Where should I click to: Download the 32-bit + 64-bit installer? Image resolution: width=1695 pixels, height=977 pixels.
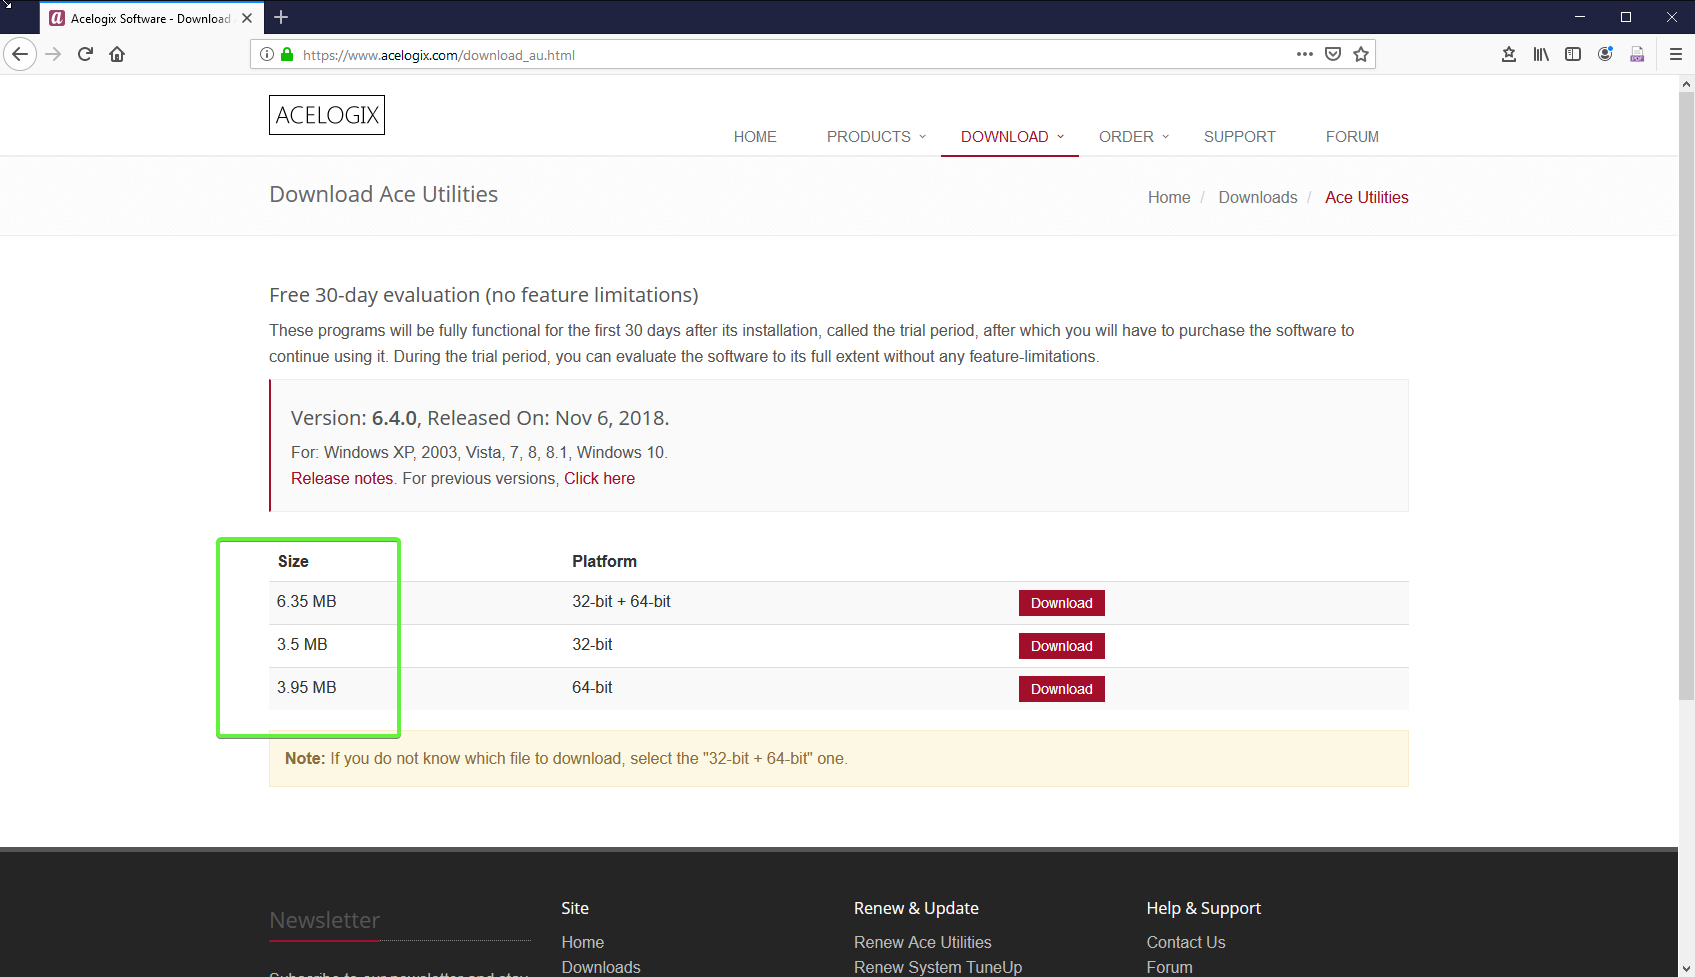(1061, 603)
